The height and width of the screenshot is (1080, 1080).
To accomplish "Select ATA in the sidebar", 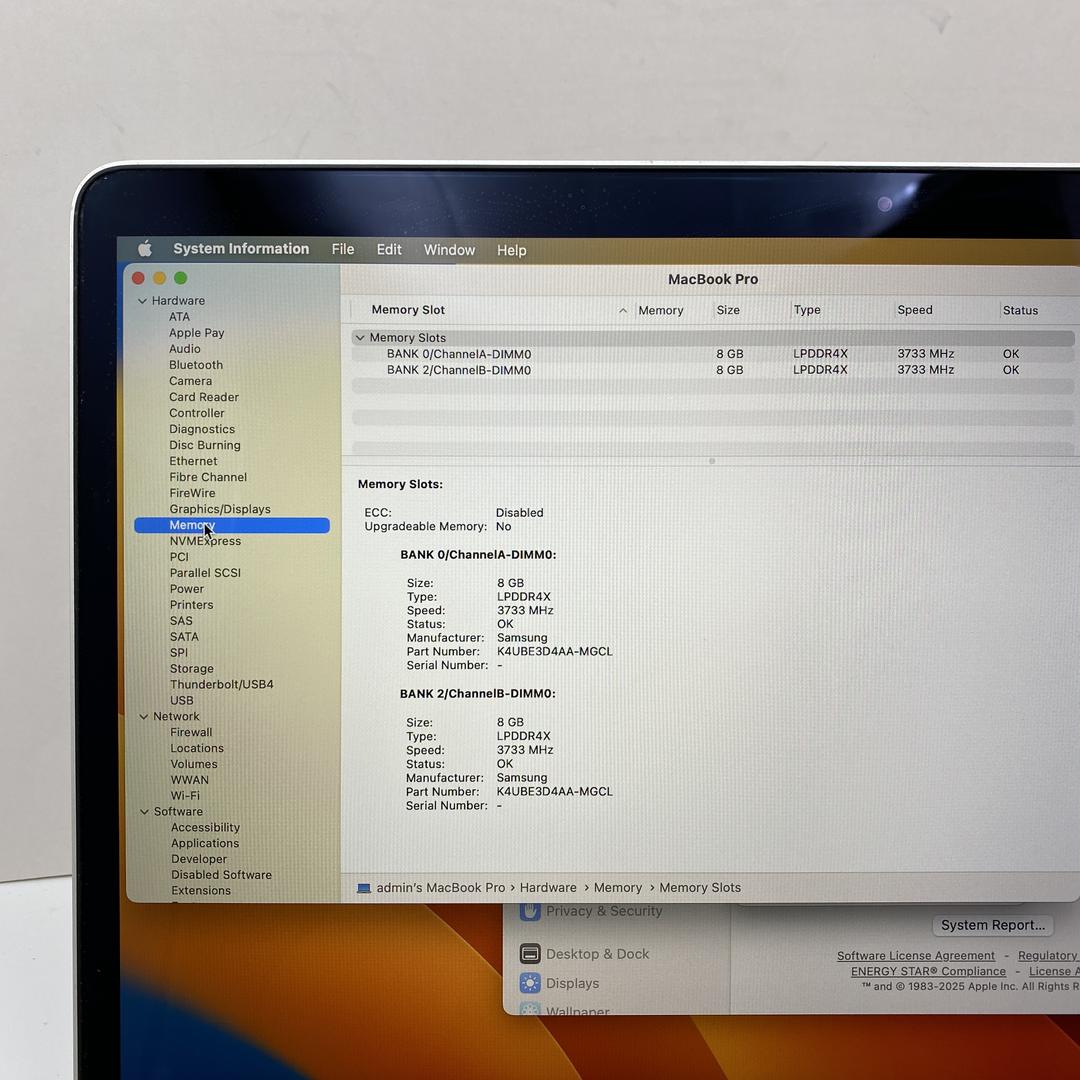I will 179,317.
